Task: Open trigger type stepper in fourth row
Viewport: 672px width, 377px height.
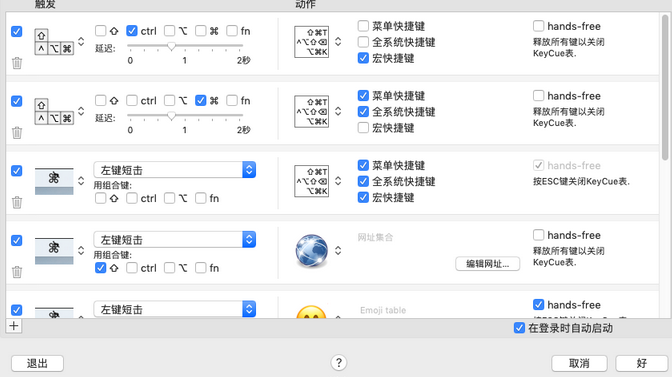Action: (81, 251)
